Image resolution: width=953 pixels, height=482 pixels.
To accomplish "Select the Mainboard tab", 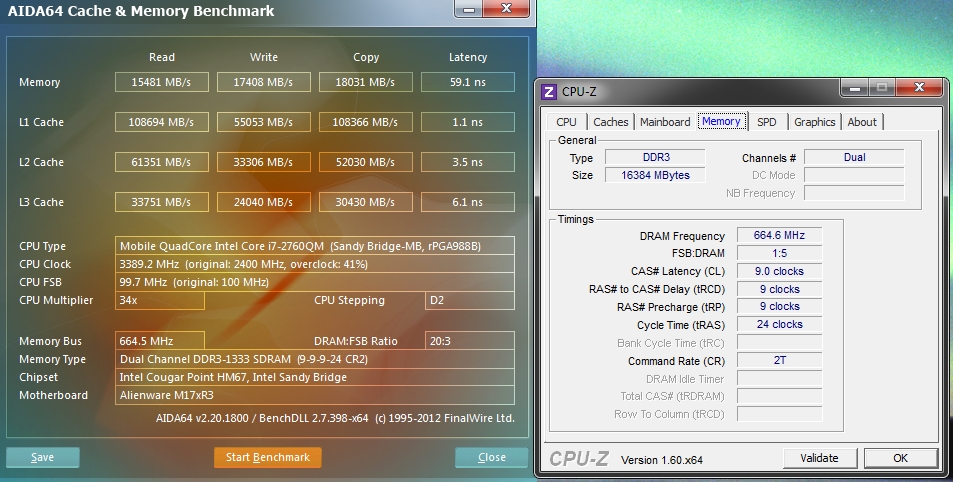I will pyautogui.click(x=665, y=122).
